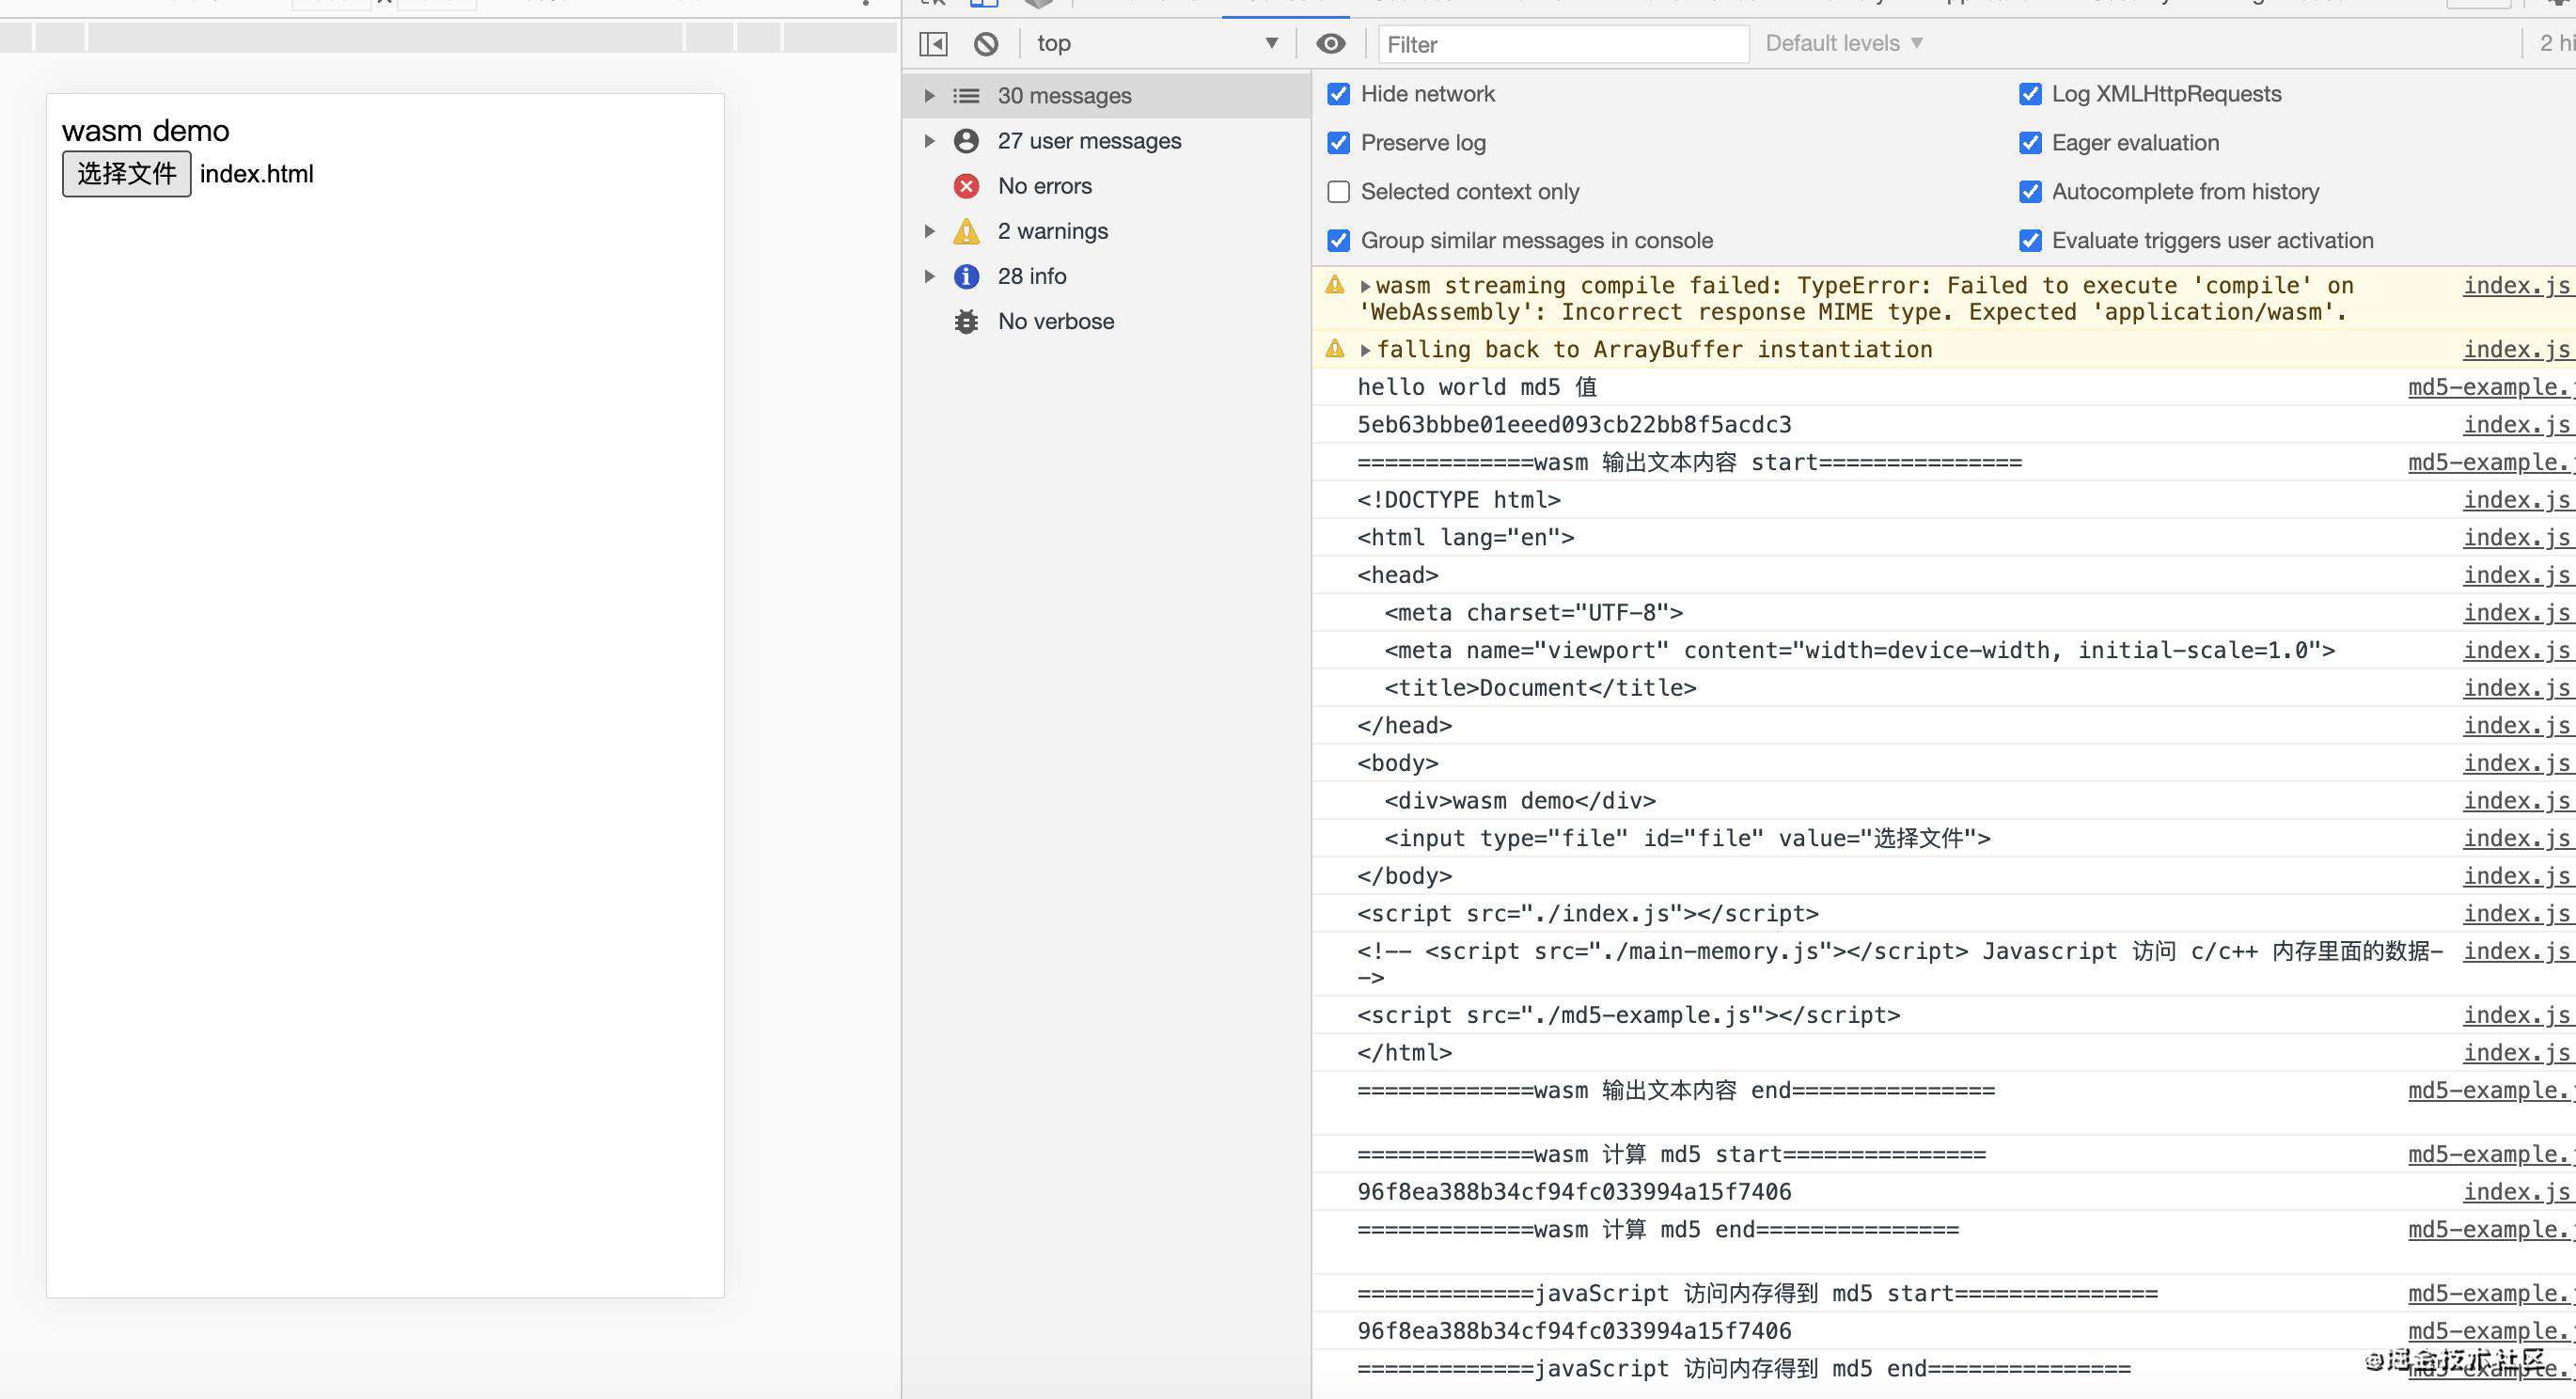Click in the console Filter field
This screenshot has width=2576, height=1399.
[x=1564, y=45]
